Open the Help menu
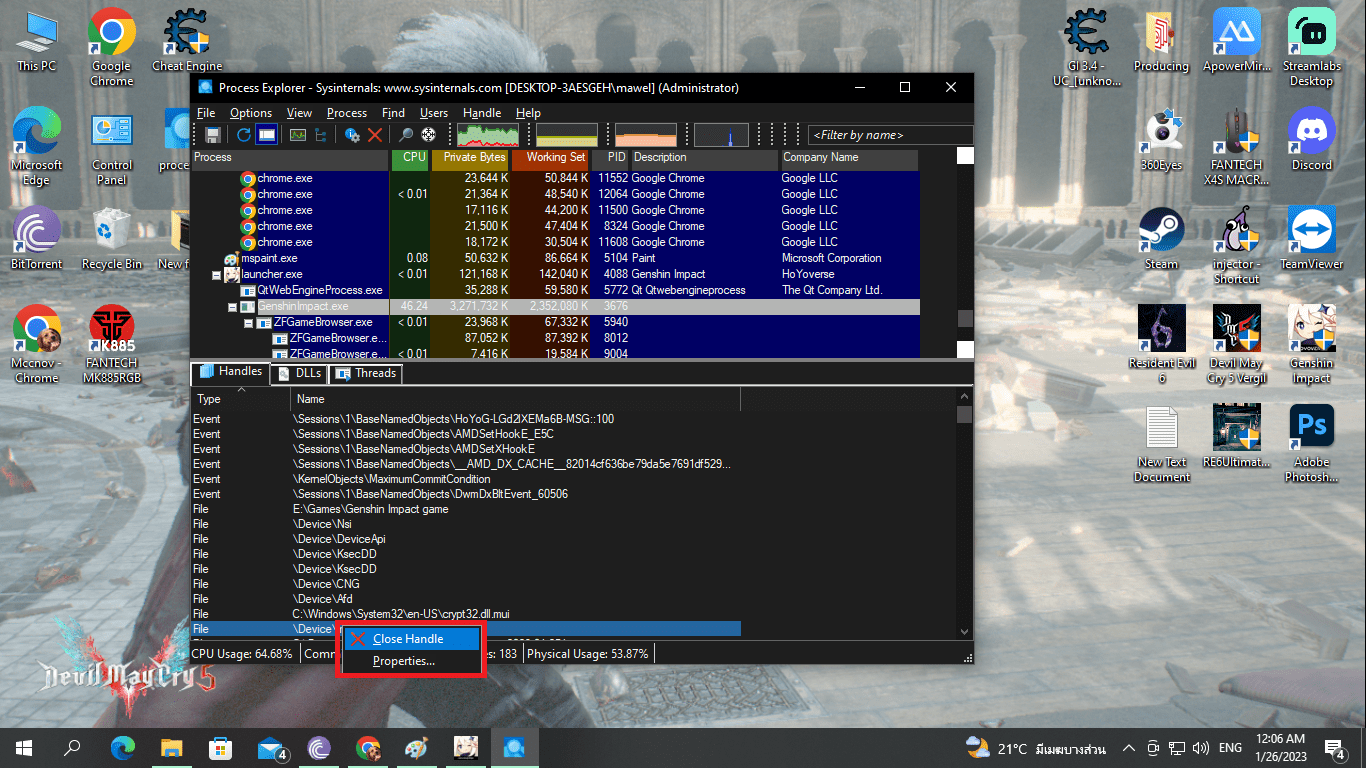The width and height of the screenshot is (1366, 768). tap(528, 113)
